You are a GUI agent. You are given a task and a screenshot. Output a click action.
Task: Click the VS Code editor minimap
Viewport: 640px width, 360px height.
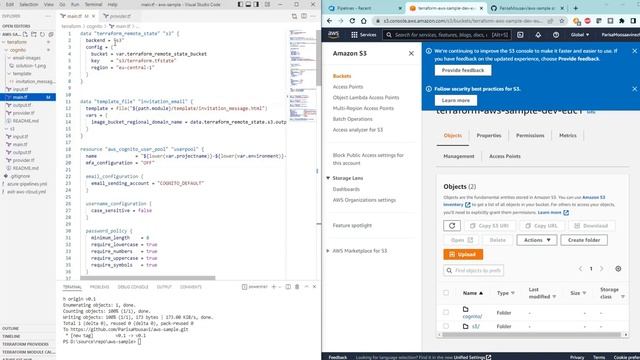[303, 76]
